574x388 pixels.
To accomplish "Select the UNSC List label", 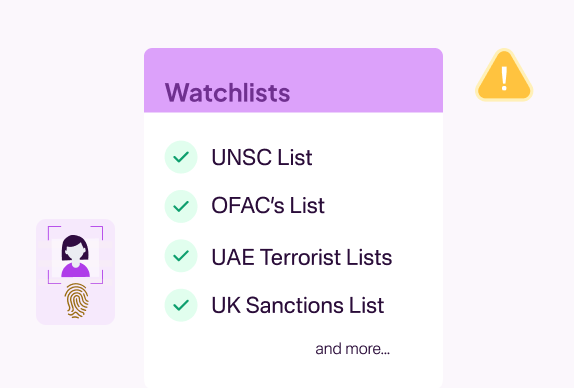I will 261,157.
